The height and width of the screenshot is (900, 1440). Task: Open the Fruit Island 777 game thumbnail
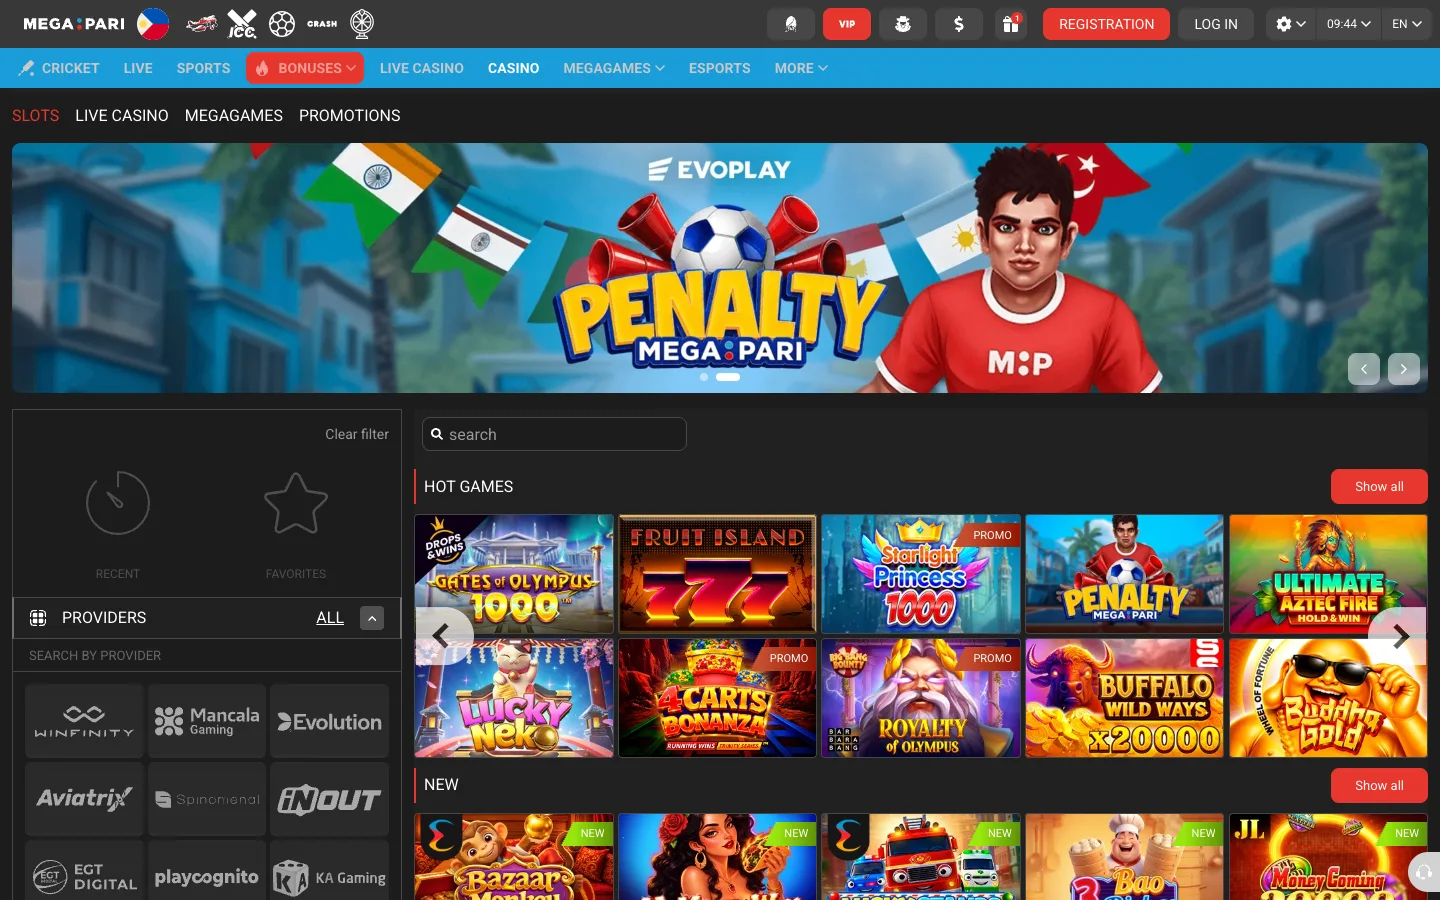[718, 574]
